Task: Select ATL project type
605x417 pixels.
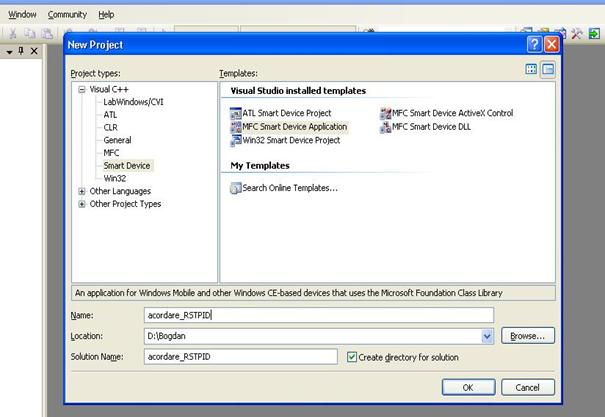Action: click(110, 115)
